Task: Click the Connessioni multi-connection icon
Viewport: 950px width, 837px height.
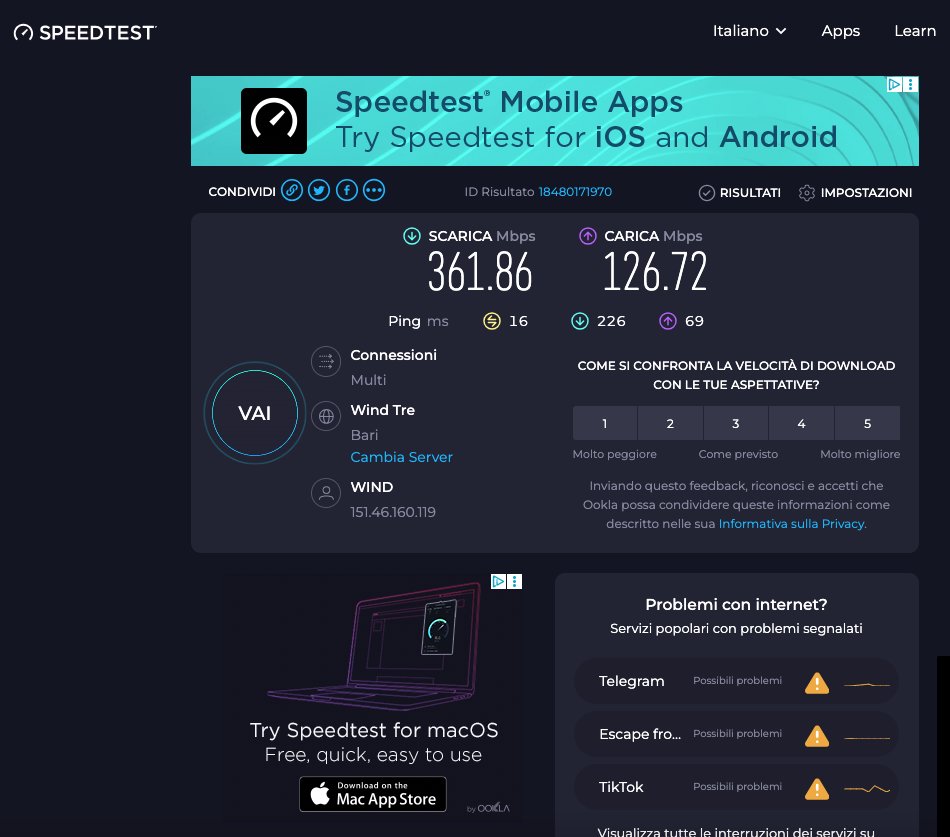Action: 326,361
